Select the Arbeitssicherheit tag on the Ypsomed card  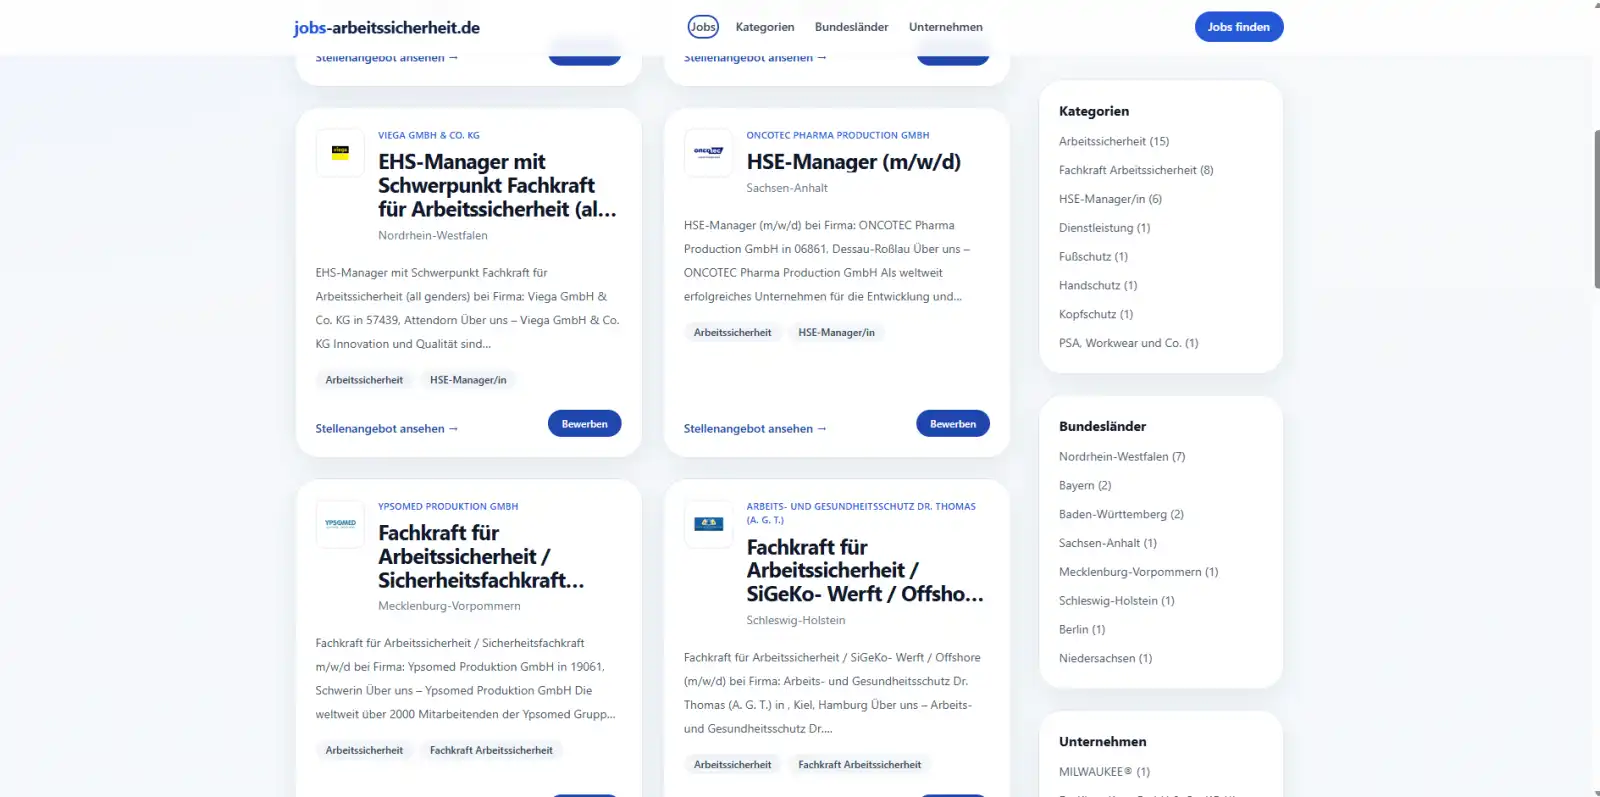click(364, 750)
